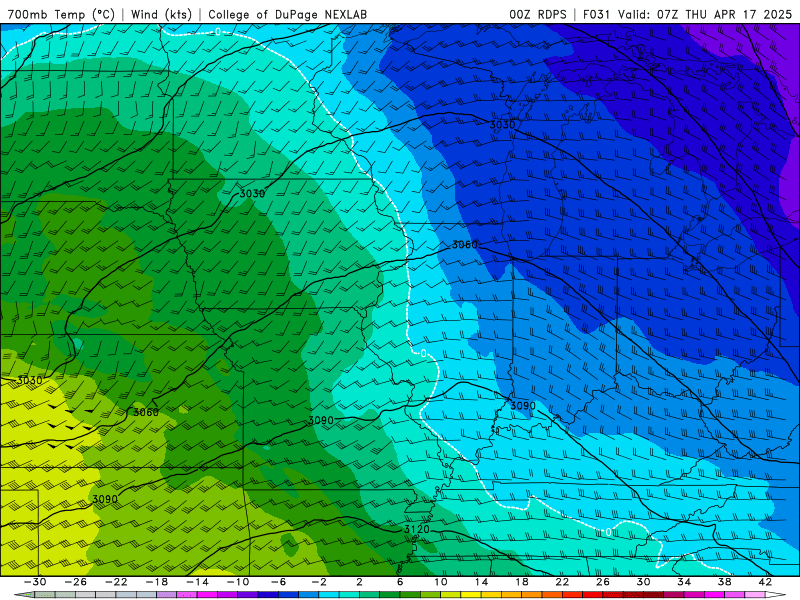Select the positive "6" colorbar scale label
Image resolution: width=800 pixels, height=600 pixels.
tap(400, 582)
